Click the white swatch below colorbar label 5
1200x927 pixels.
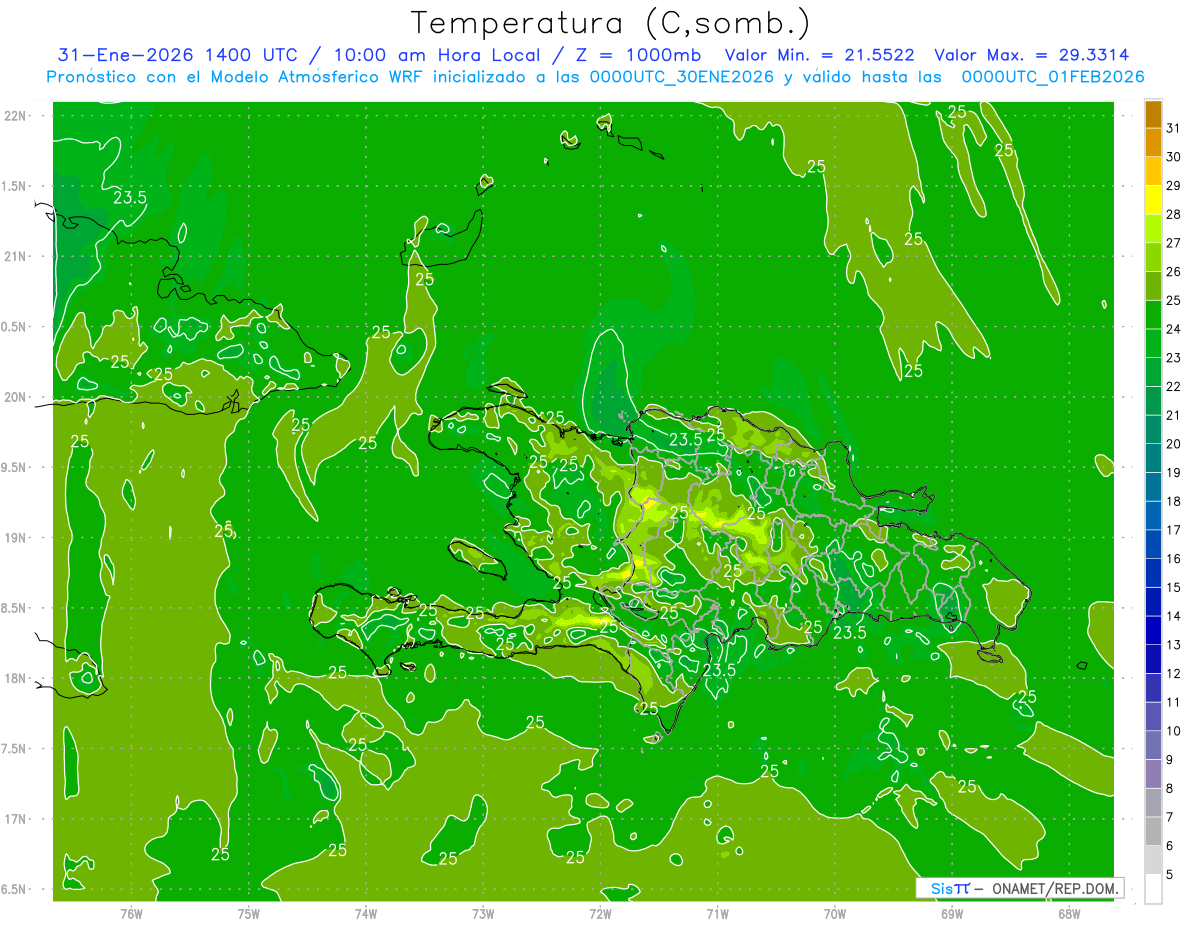(1153, 889)
